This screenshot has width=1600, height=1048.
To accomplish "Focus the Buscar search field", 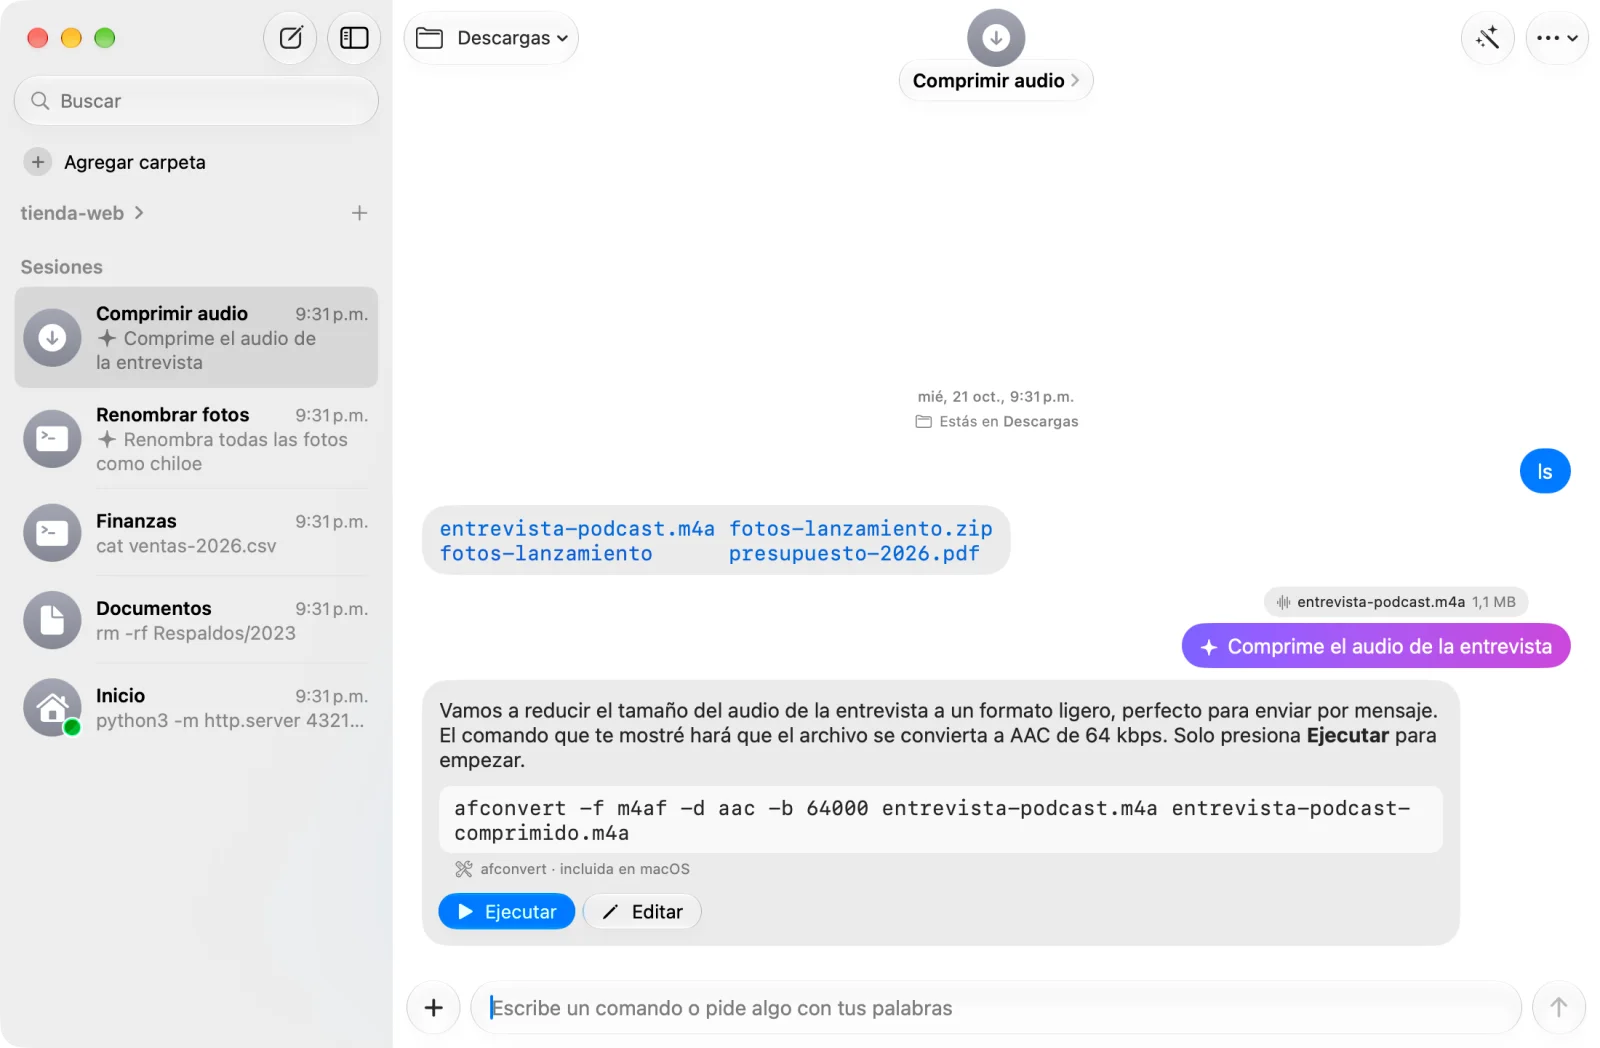I will coord(196,101).
